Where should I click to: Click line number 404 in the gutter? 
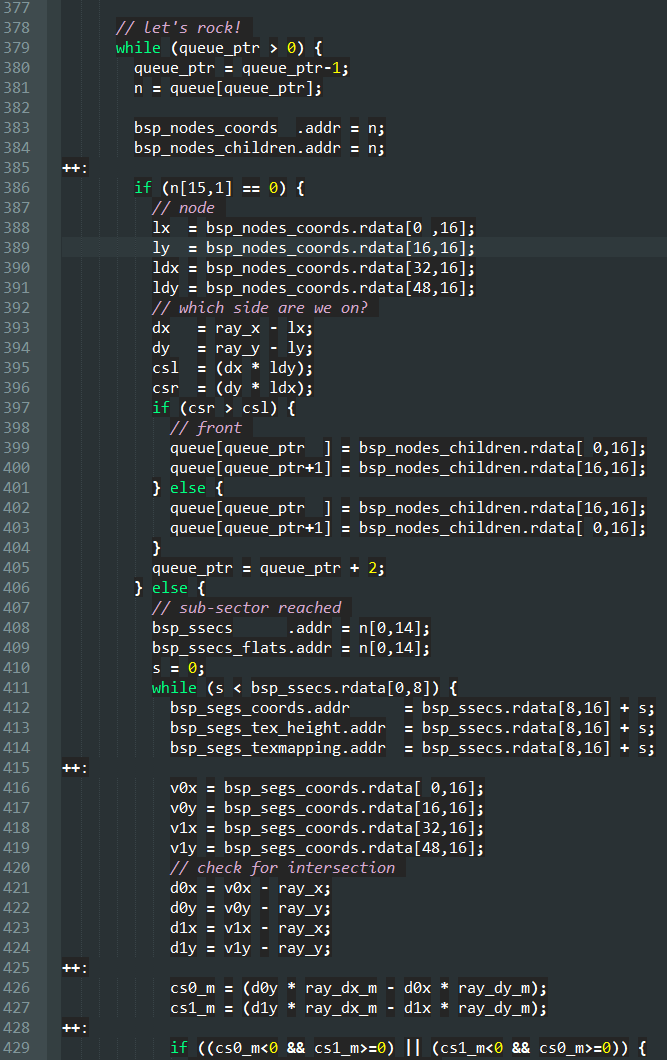pyautogui.click(x=17, y=548)
